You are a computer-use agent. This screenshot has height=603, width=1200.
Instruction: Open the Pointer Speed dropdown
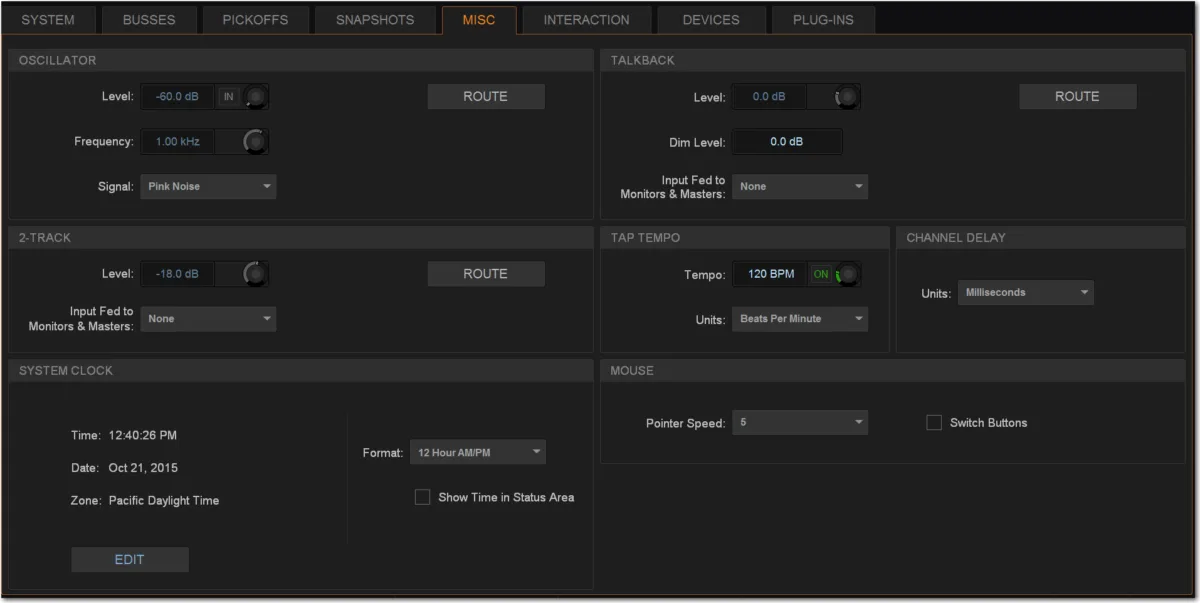[x=800, y=423]
